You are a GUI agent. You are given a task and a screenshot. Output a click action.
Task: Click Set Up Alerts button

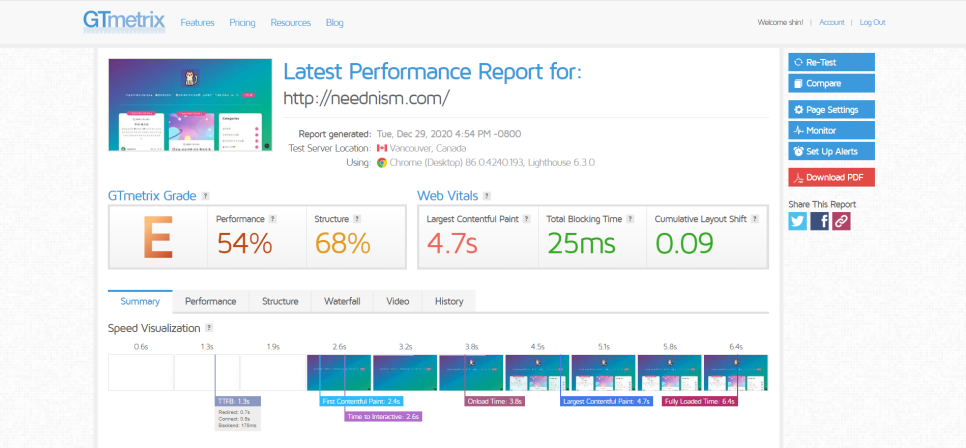point(831,151)
